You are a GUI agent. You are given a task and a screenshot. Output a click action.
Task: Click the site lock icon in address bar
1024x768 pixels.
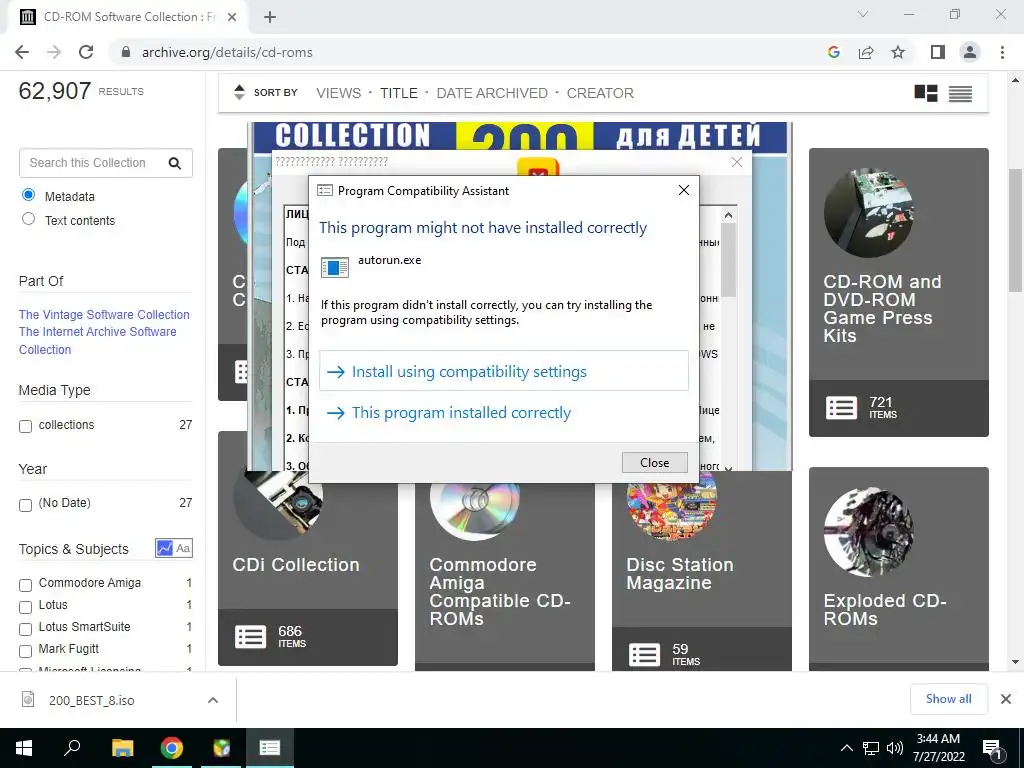[x=126, y=52]
